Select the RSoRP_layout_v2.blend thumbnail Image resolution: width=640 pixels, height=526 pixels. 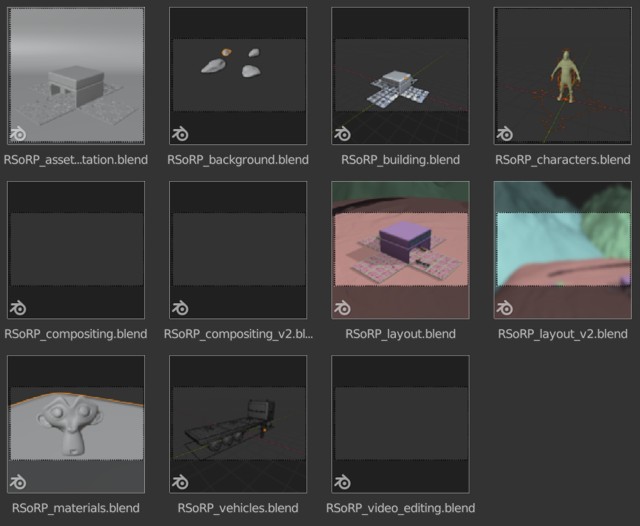[562, 250]
